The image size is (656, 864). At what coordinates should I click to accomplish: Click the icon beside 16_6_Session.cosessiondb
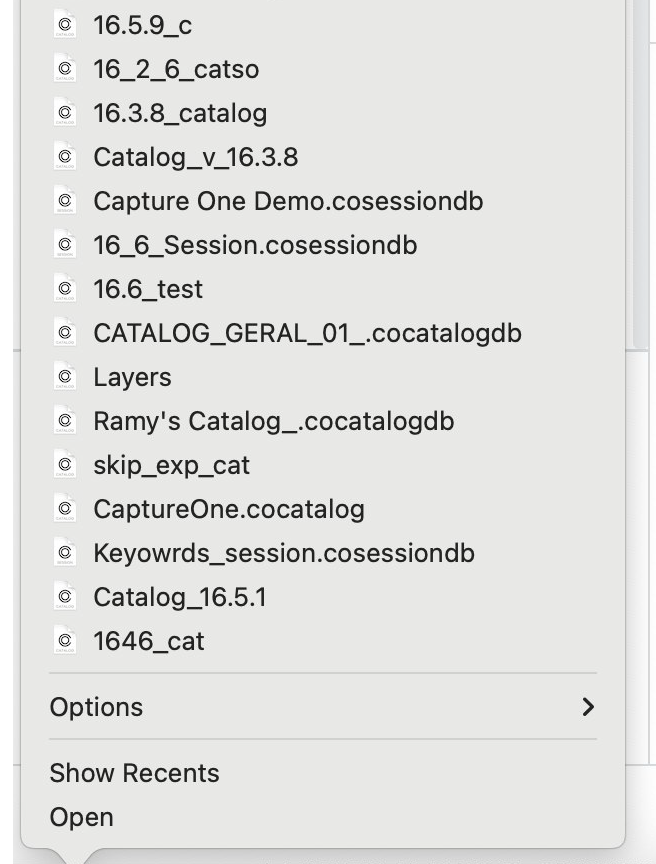[65, 245]
